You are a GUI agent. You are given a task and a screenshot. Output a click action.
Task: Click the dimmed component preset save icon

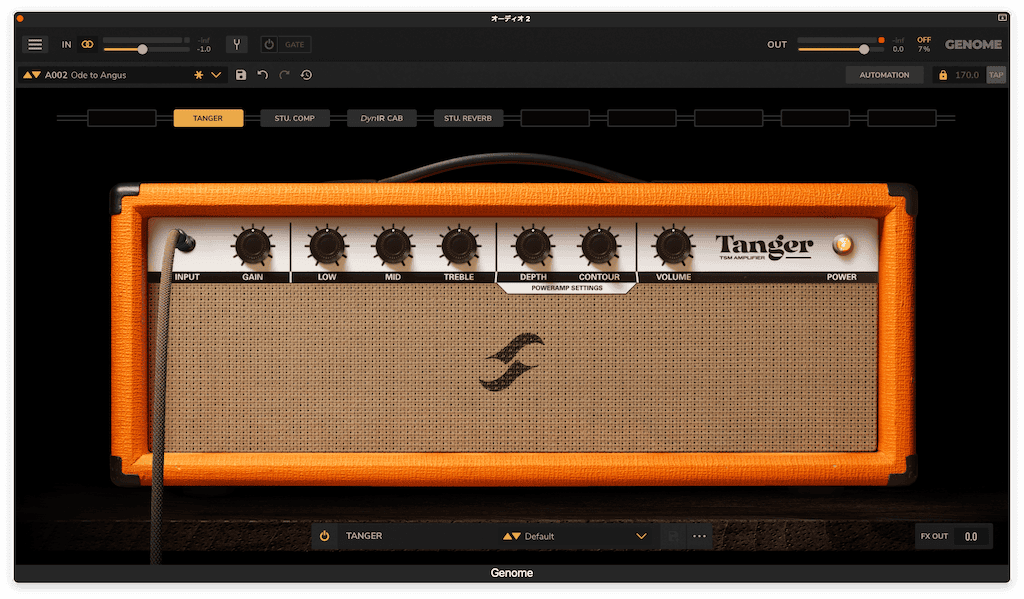pyautogui.click(x=673, y=536)
